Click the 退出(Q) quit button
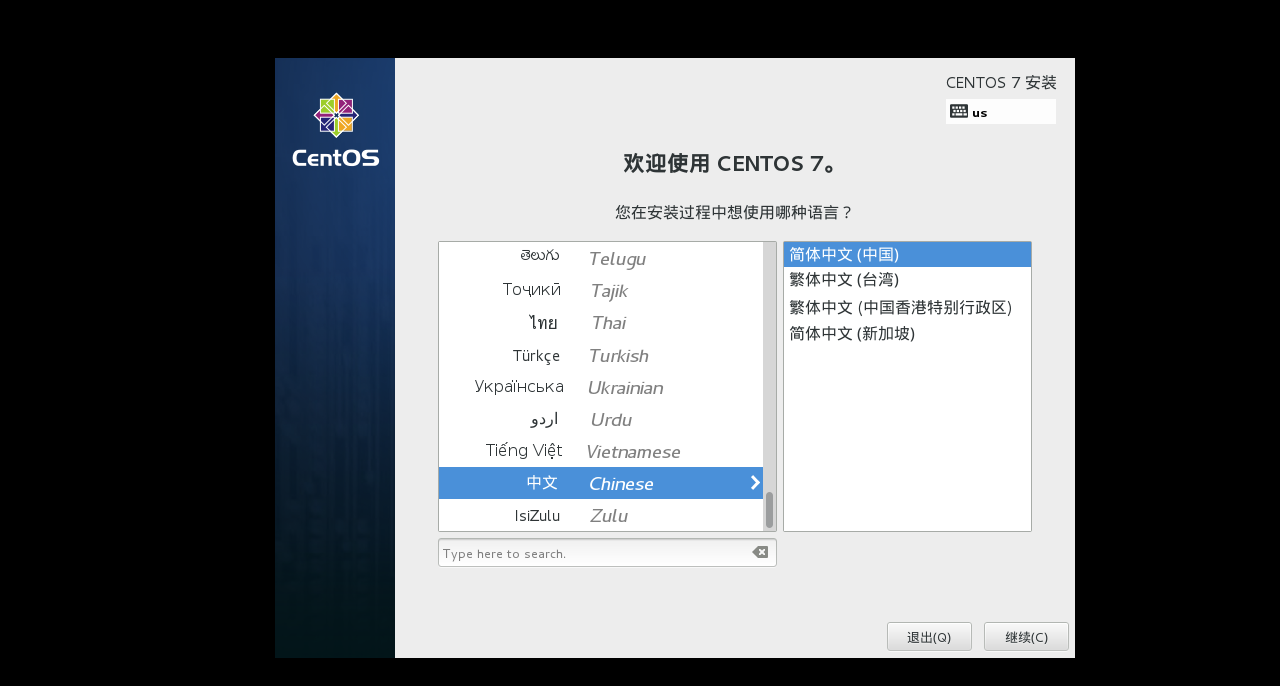Image resolution: width=1280 pixels, height=686 pixels. point(929,637)
